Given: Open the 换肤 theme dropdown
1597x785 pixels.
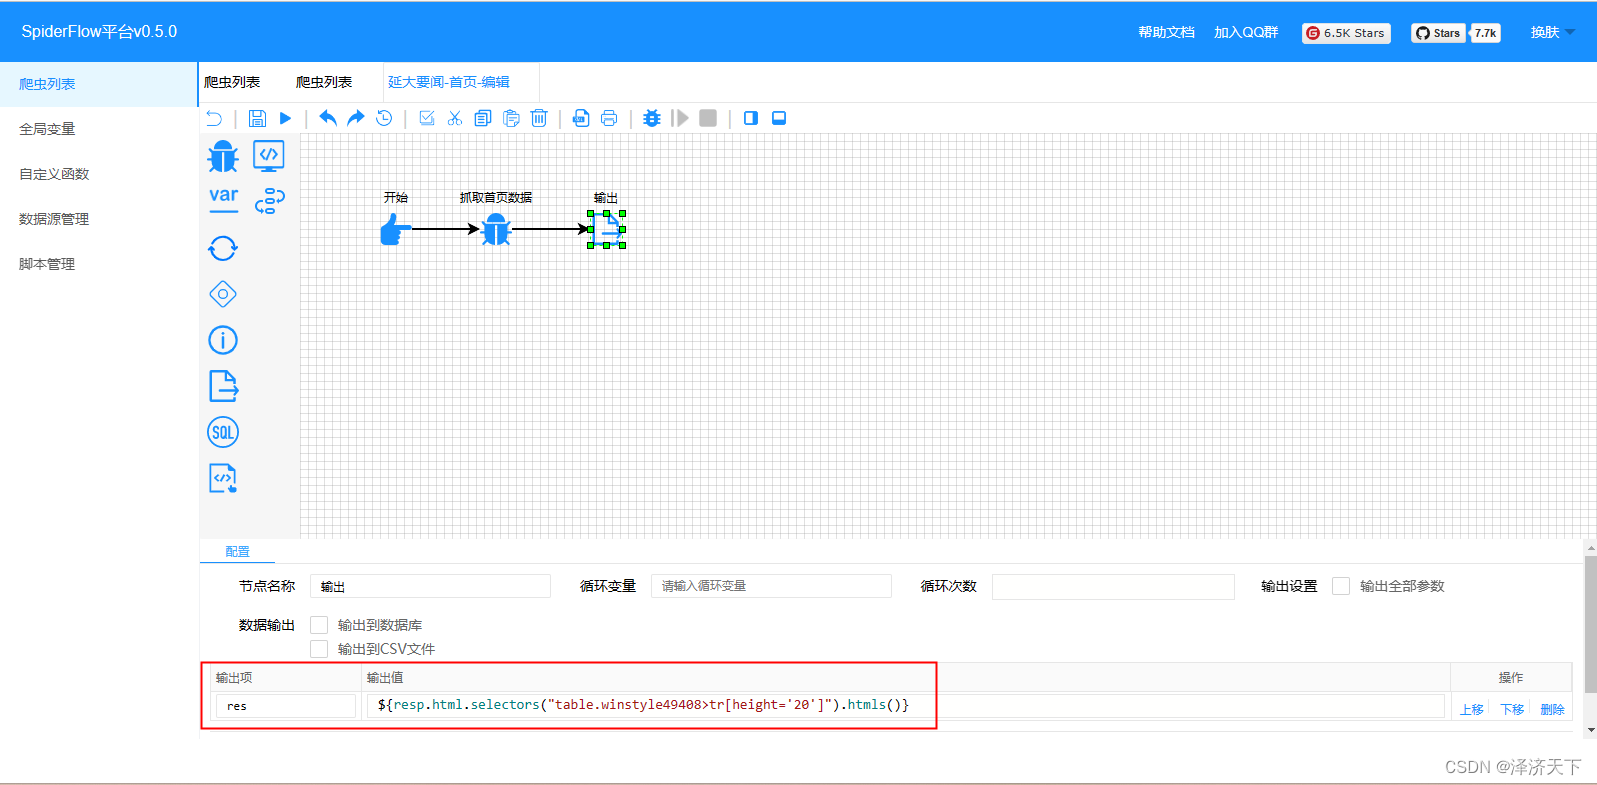Looking at the screenshot, I should point(1552,32).
